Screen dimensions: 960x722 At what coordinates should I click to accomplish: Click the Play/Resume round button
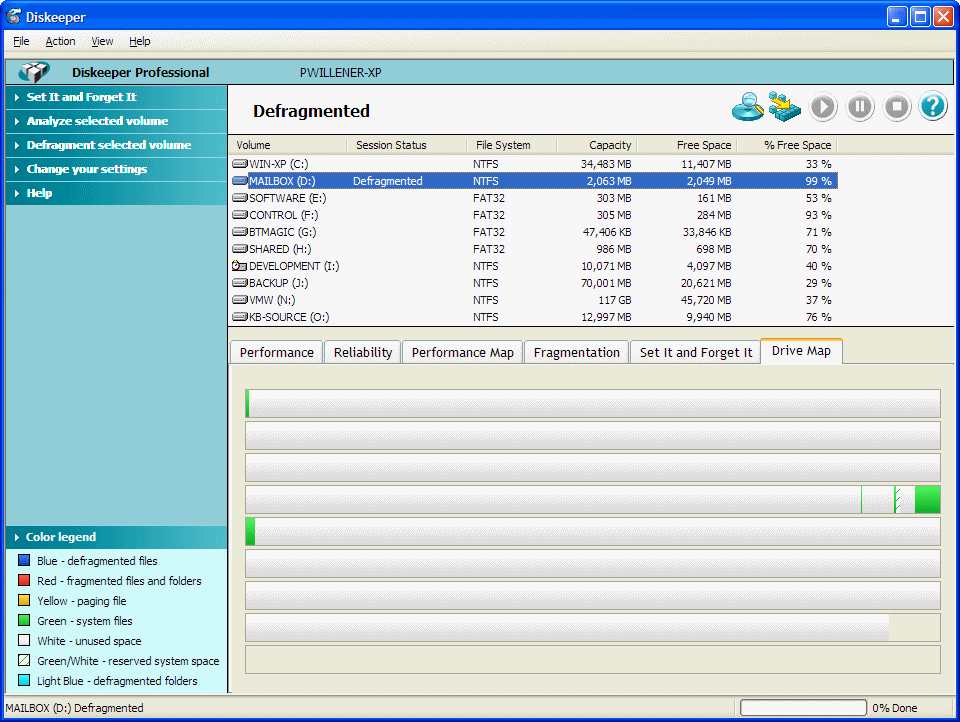tap(823, 107)
